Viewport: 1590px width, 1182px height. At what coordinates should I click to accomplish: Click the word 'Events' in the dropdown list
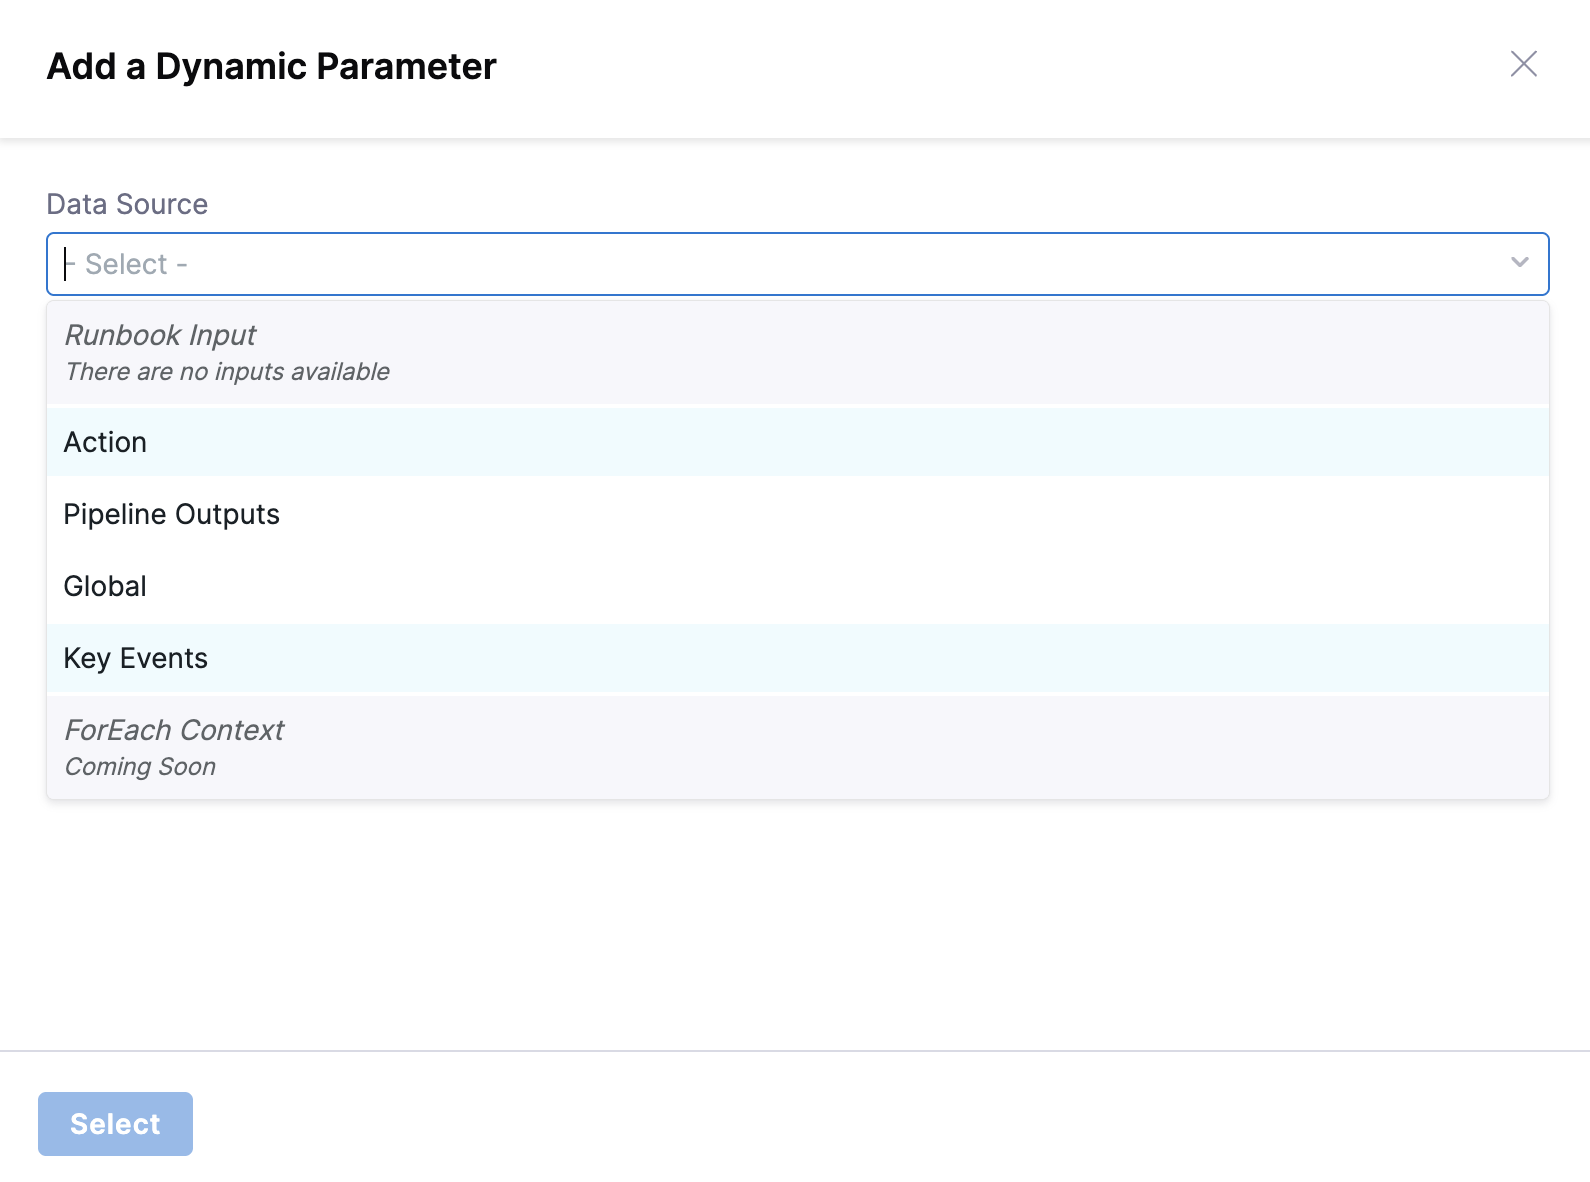tap(163, 658)
